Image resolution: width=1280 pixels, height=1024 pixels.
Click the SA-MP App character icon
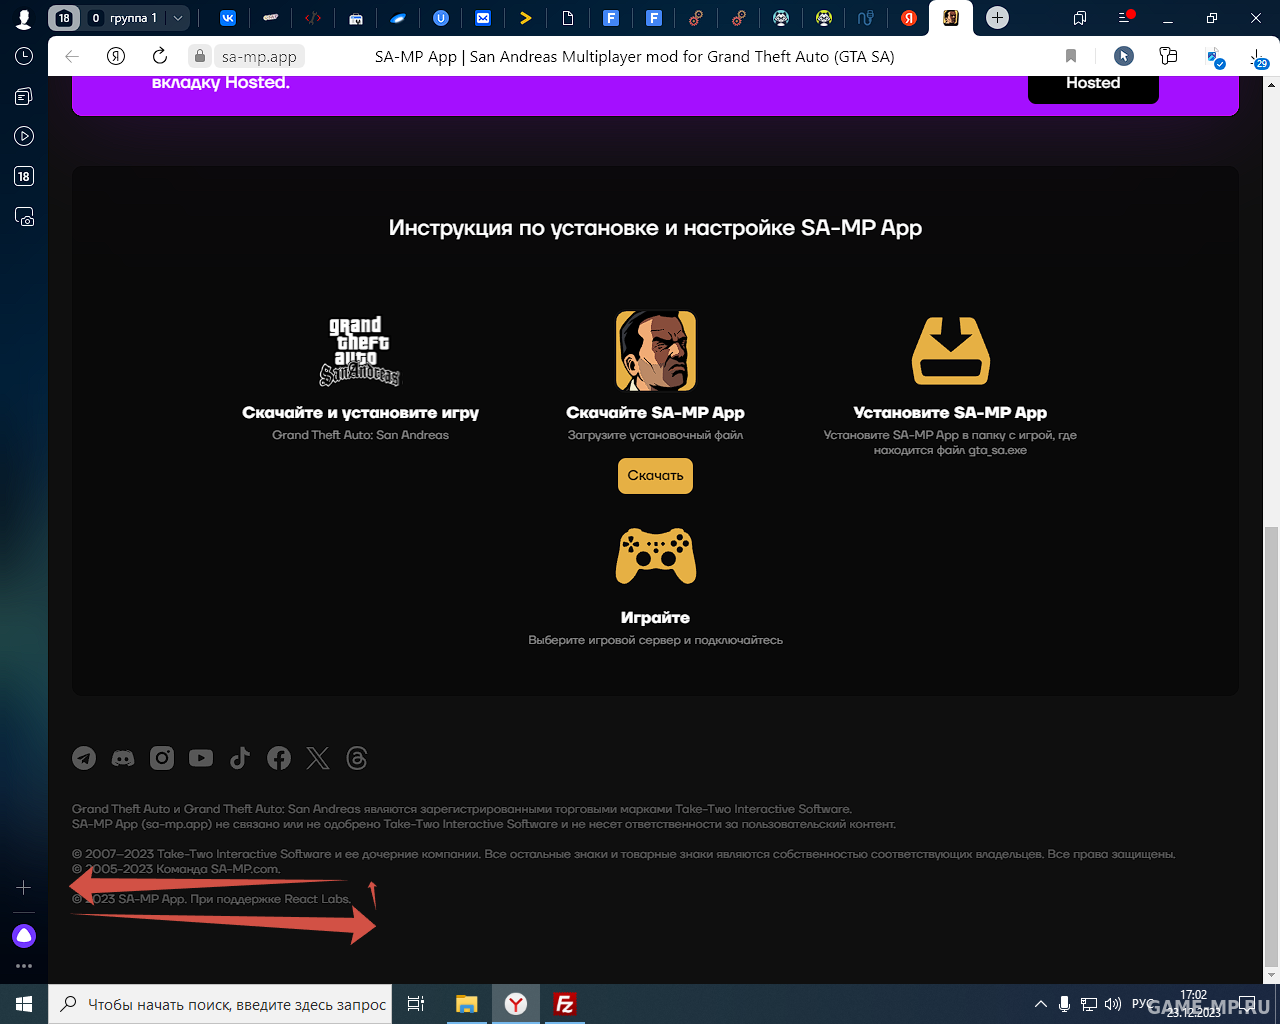click(x=656, y=350)
